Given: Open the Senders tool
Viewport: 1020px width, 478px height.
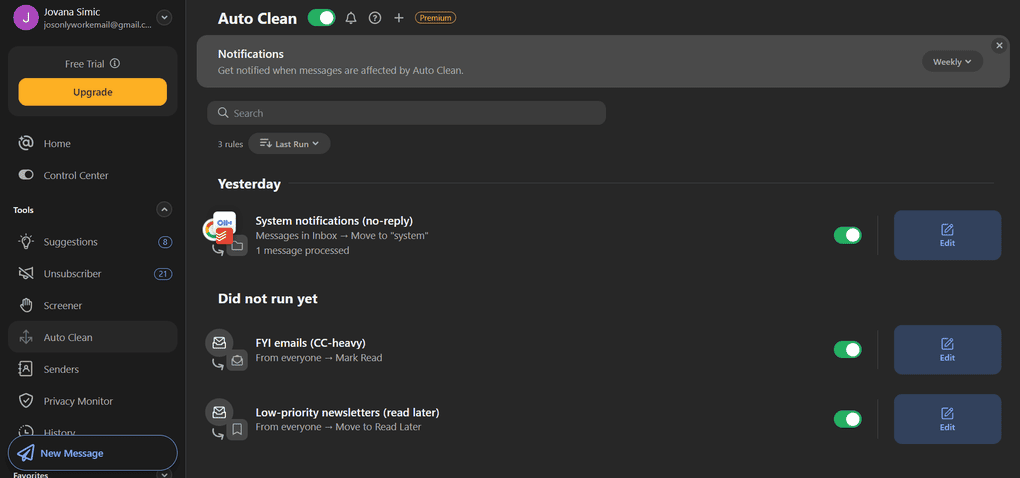Looking at the screenshot, I should (x=92, y=369).
